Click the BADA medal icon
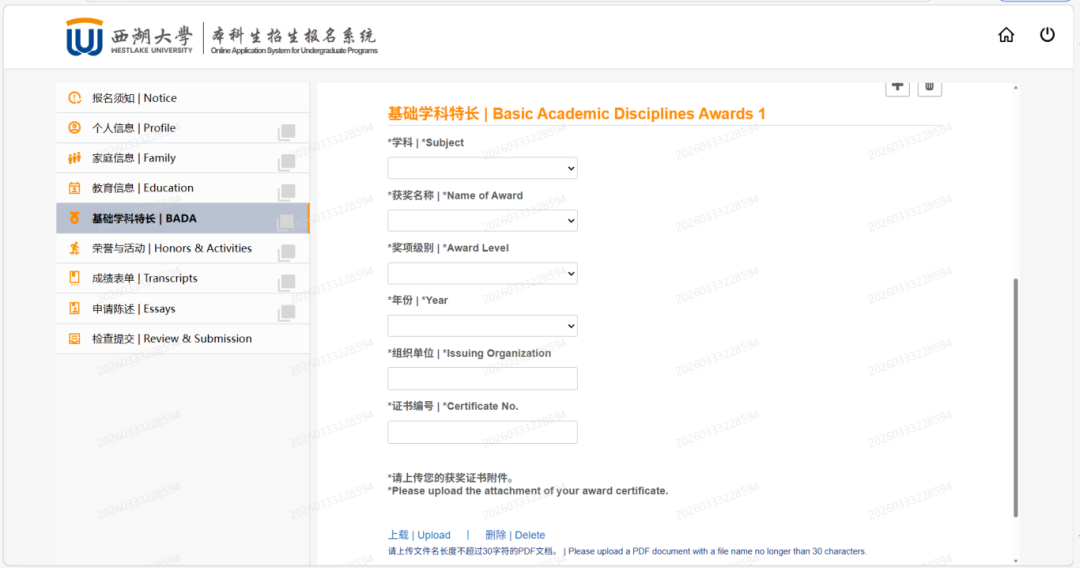Screen dimensions: 1080x568 point(74,218)
